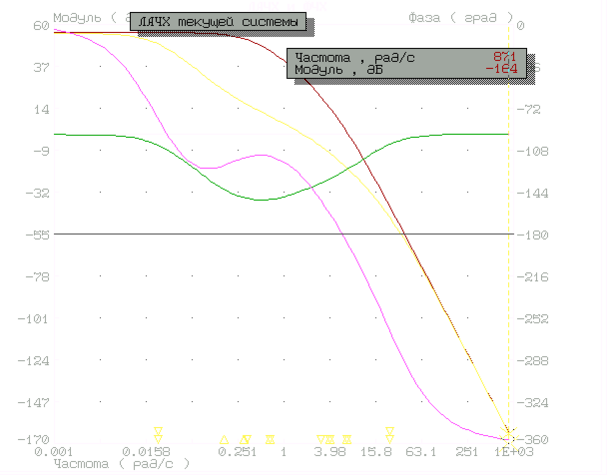Click the modulus value -164 in info box
Screen dimensions: 607x475
pos(501,69)
